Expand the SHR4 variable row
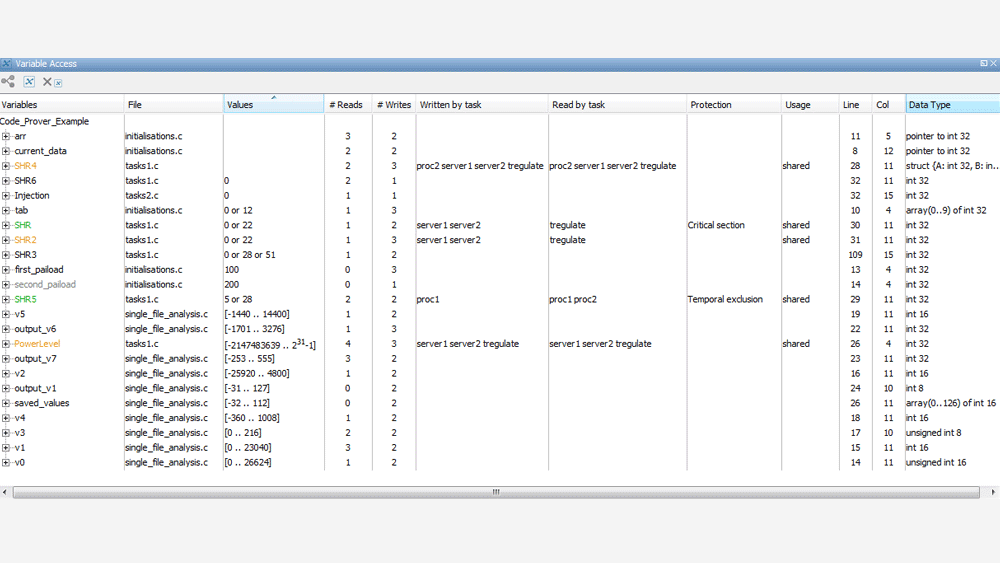The image size is (1000, 563). pos(6,166)
